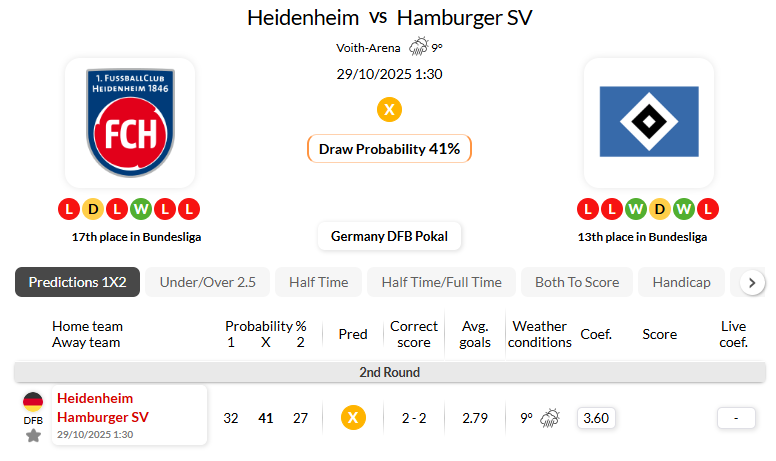The height and width of the screenshot is (461, 776).
Task: Click the yellow X prediction badge in table row
Action: tap(352, 418)
